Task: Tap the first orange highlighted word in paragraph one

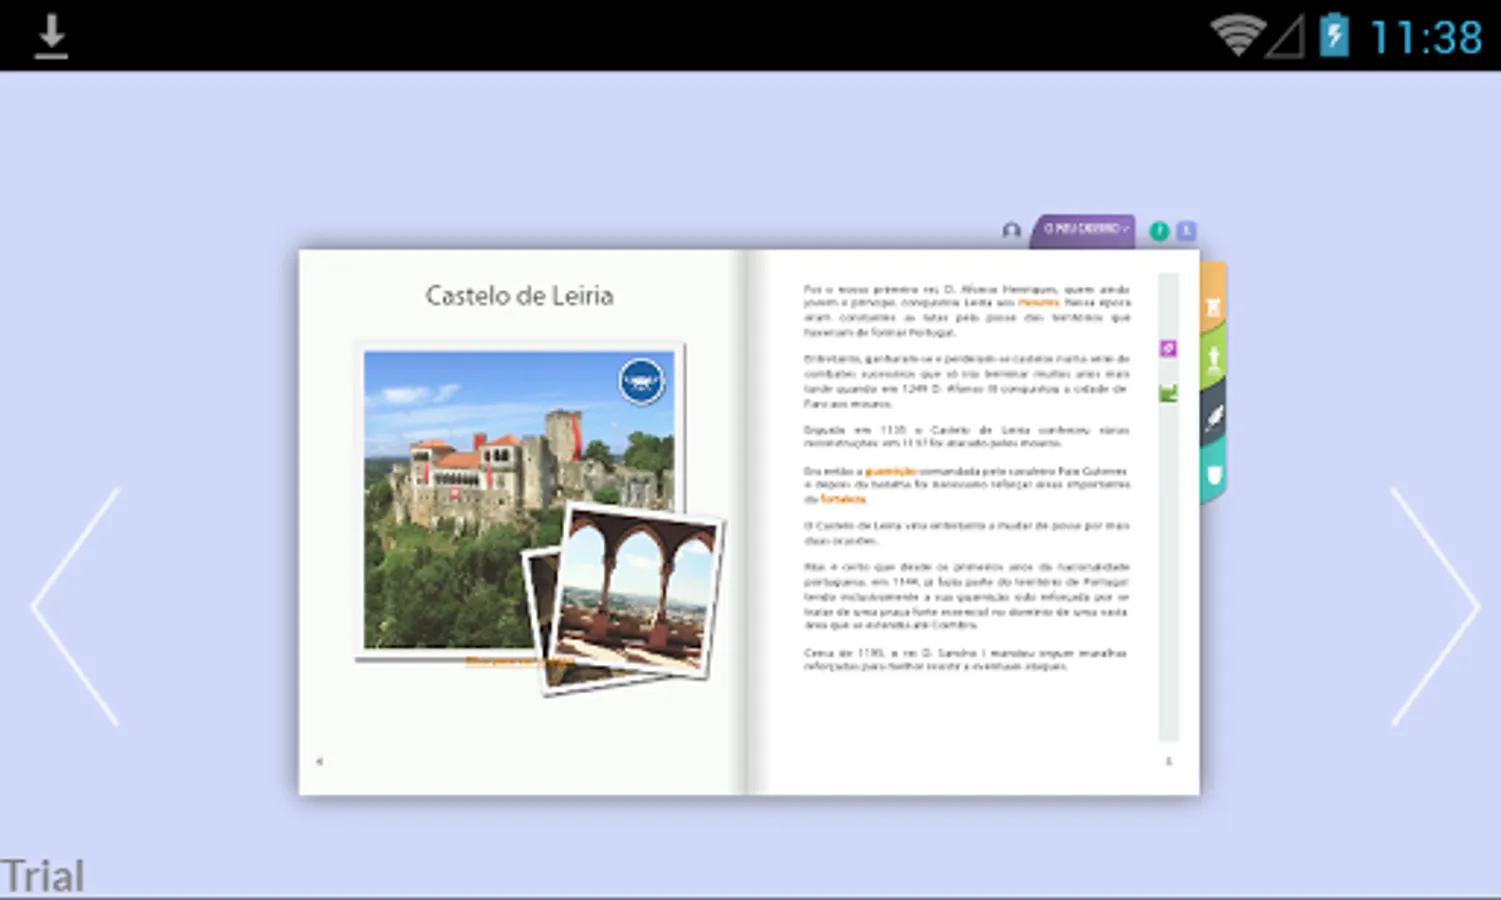Action: point(1039,302)
